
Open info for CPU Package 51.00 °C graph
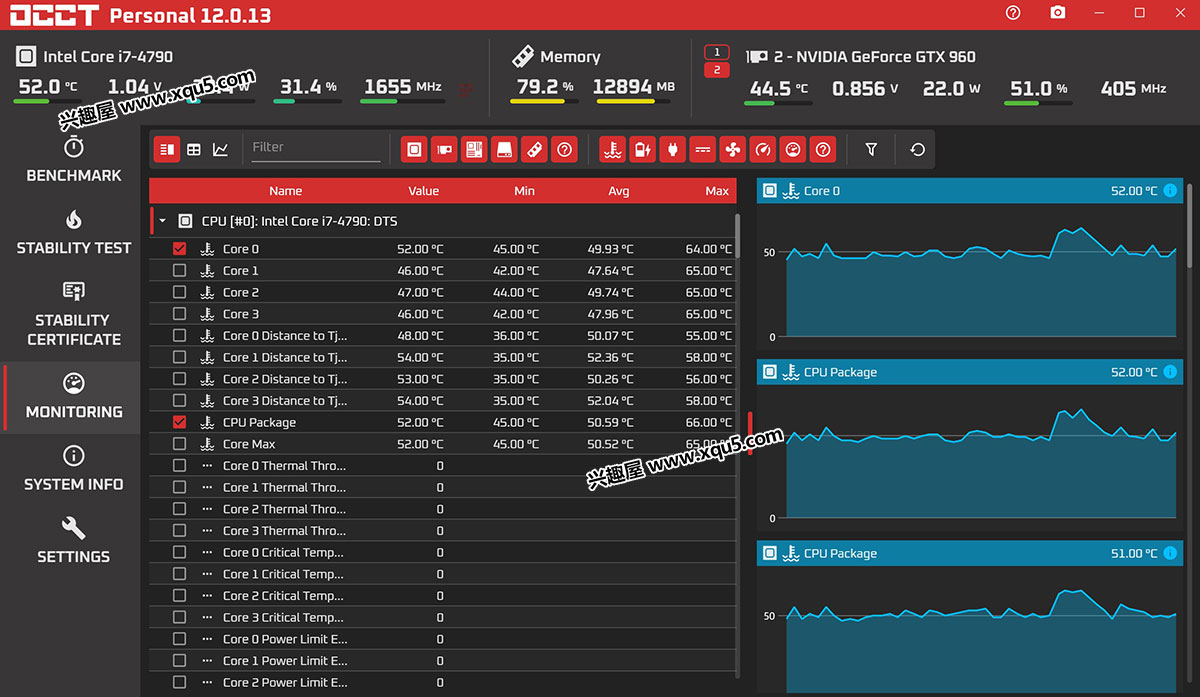coord(1171,553)
